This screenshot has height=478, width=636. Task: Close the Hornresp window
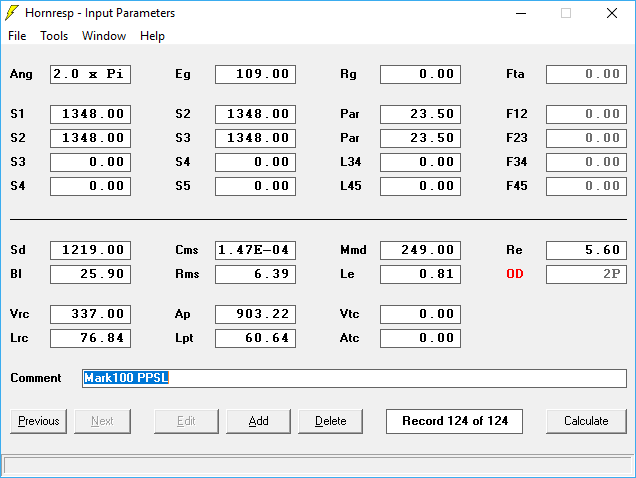point(612,13)
